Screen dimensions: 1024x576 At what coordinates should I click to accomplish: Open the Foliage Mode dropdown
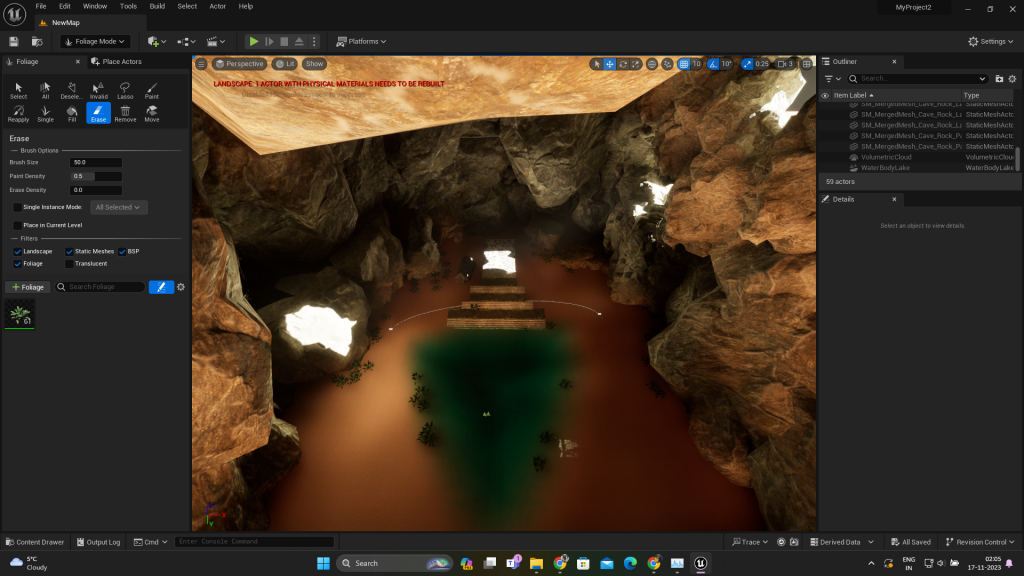tap(95, 41)
